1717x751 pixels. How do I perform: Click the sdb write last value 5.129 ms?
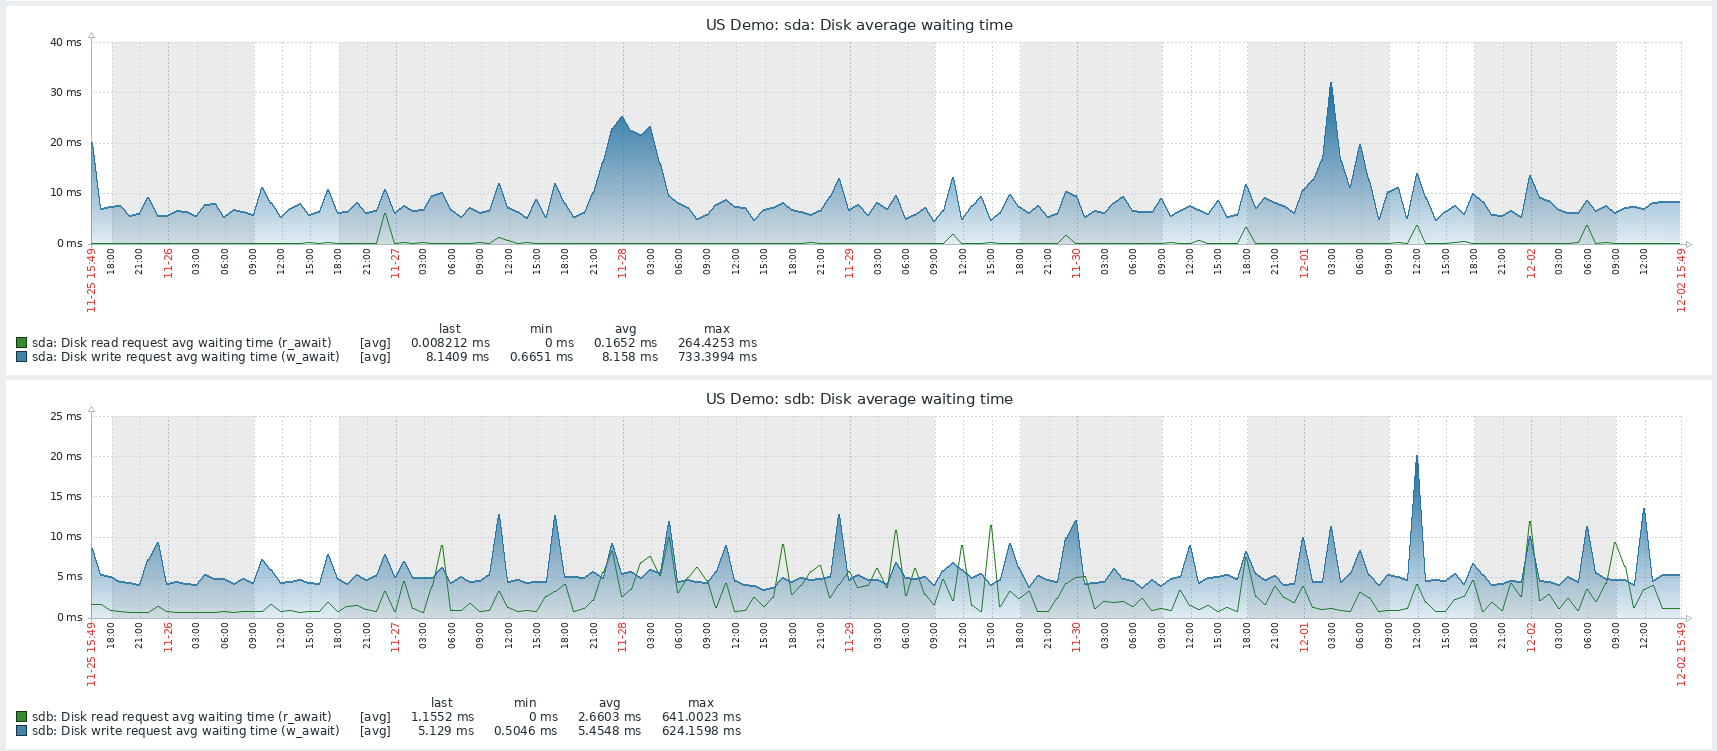[x=447, y=731]
